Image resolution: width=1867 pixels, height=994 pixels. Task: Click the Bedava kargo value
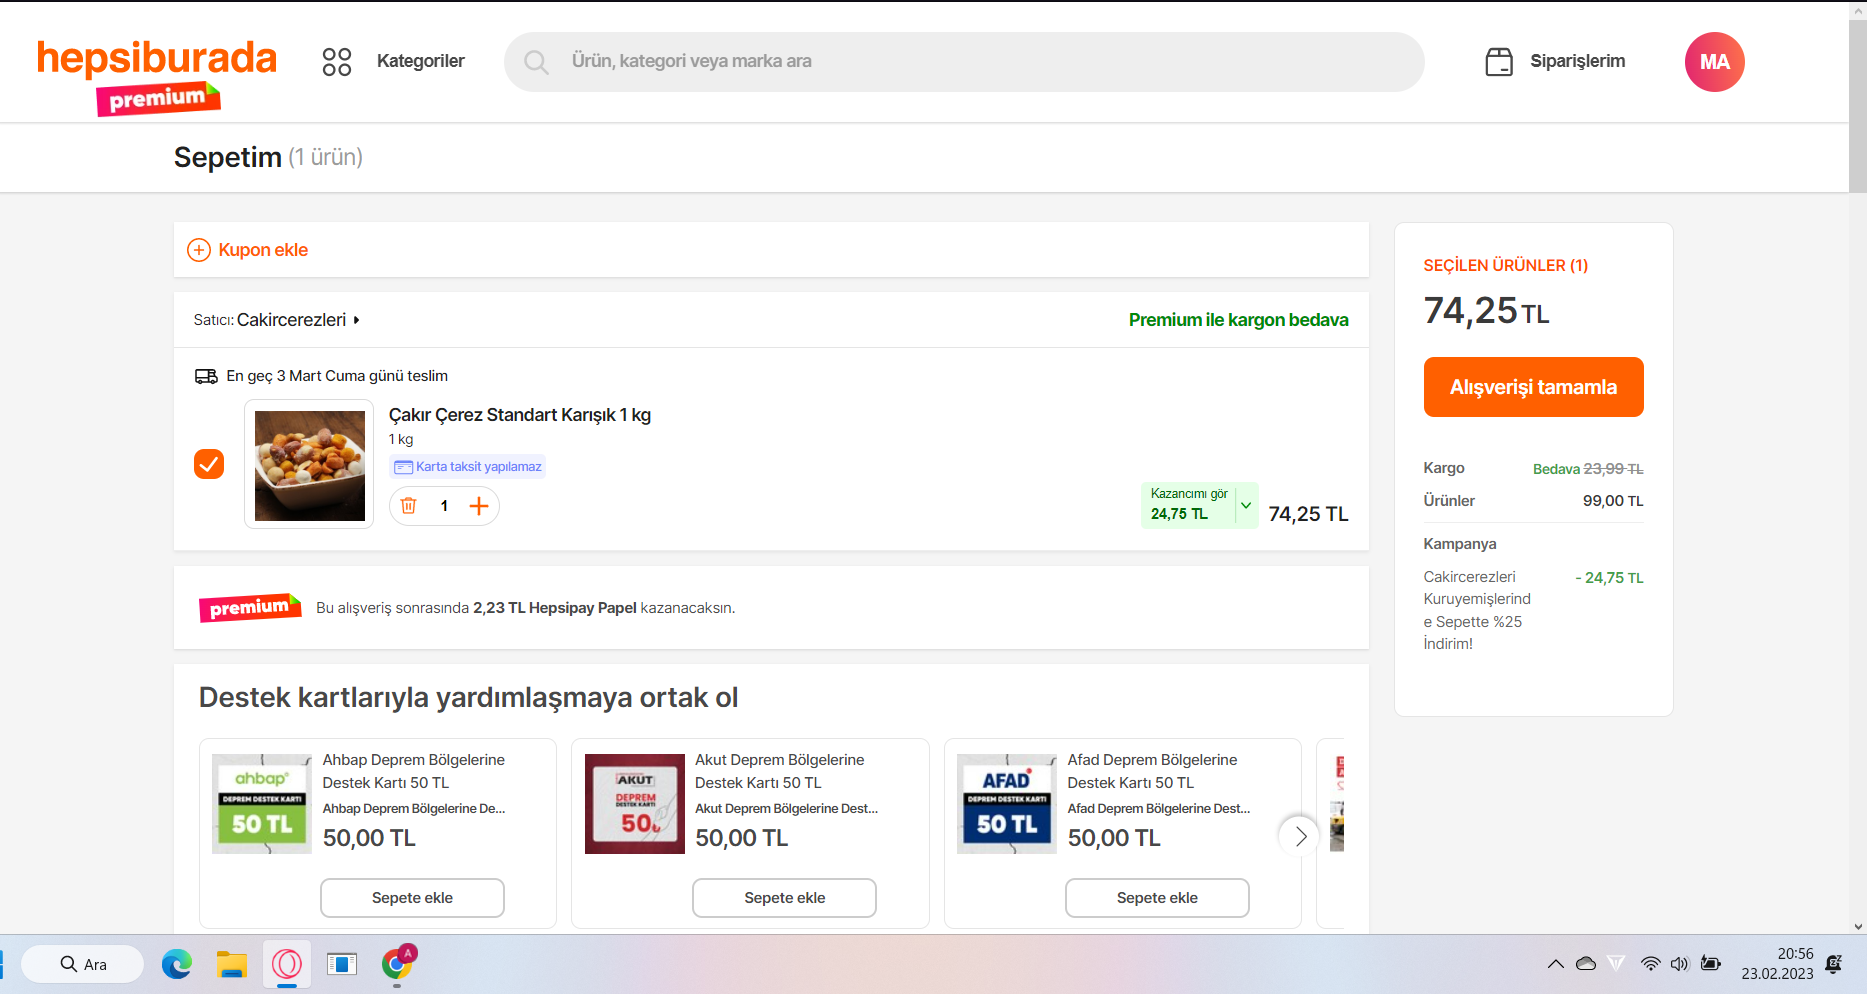pyautogui.click(x=1556, y=469)
